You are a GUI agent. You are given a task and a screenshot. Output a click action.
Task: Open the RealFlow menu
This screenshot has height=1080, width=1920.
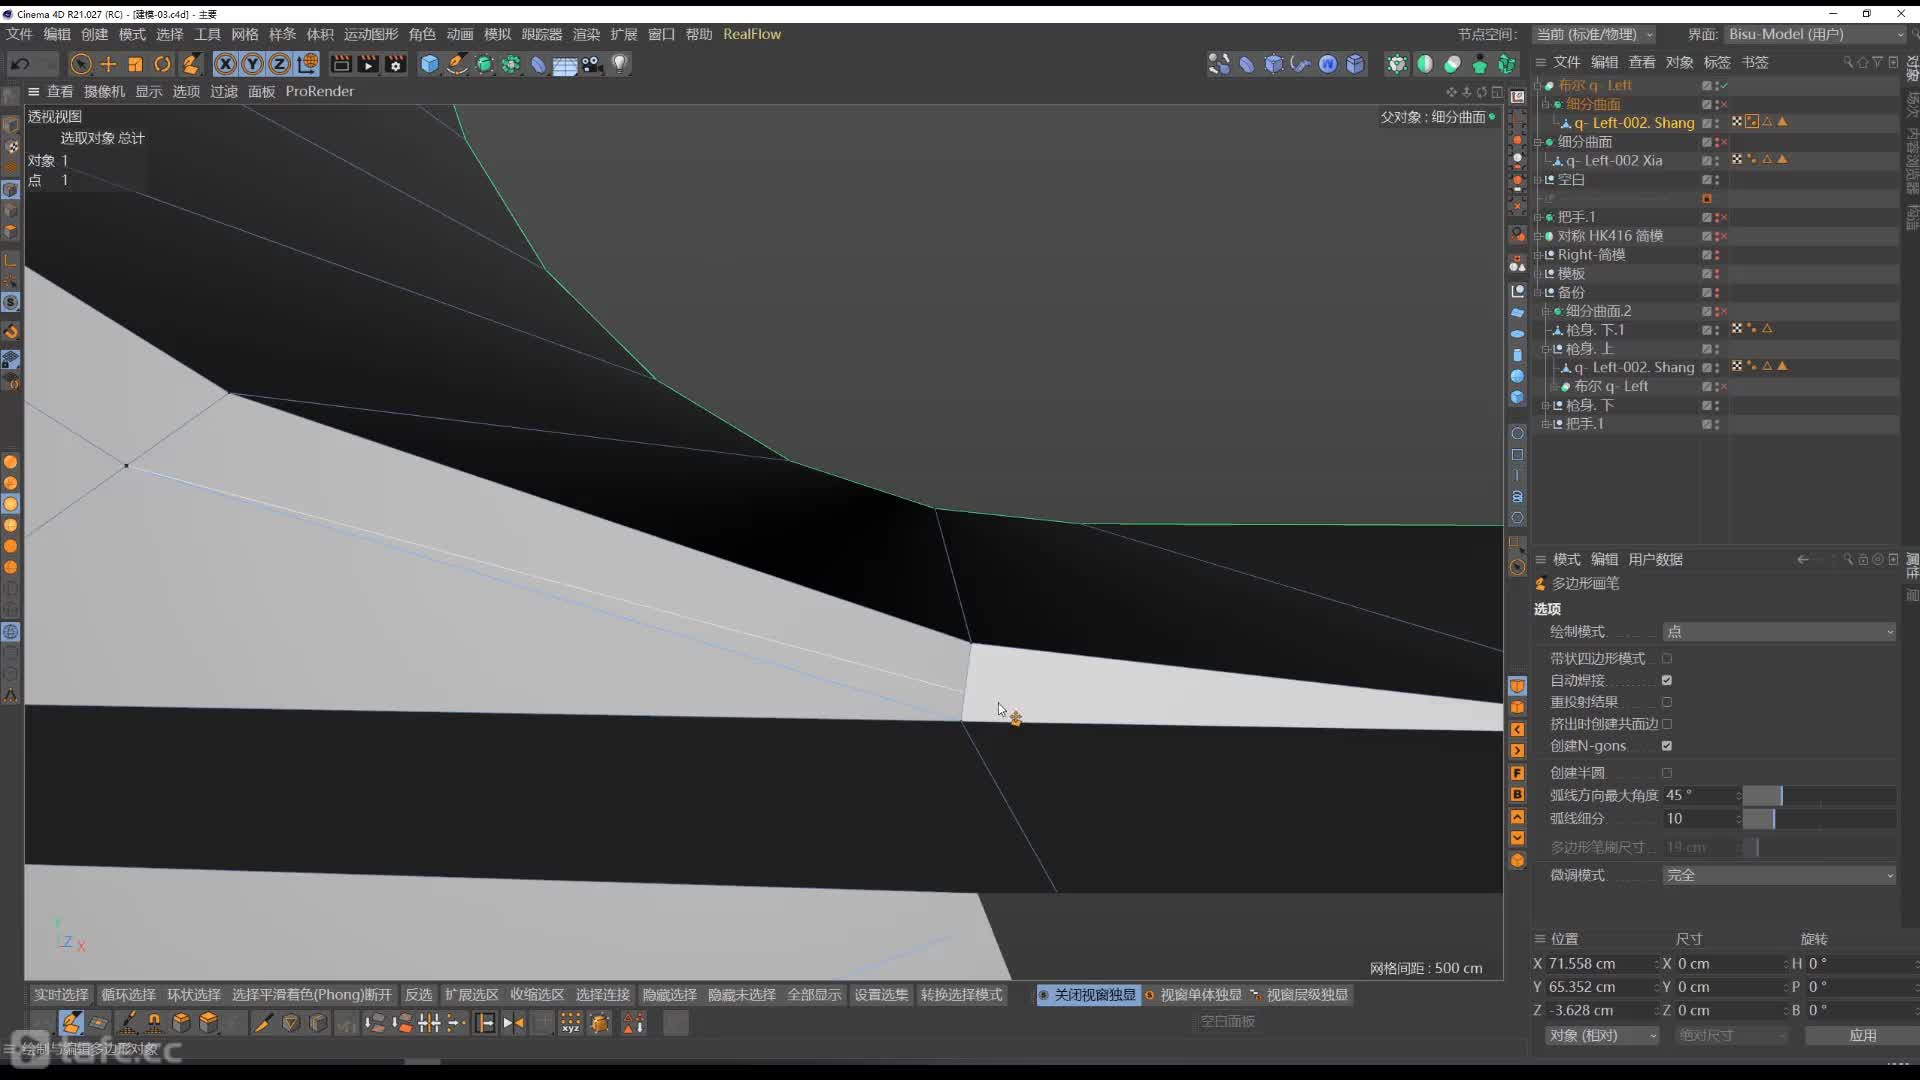coord(752,34)
